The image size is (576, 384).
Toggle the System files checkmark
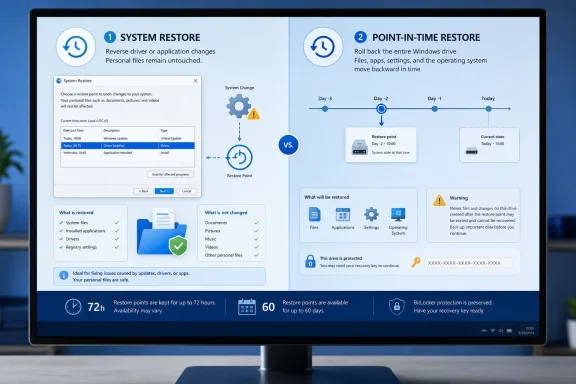click(117, 223)
